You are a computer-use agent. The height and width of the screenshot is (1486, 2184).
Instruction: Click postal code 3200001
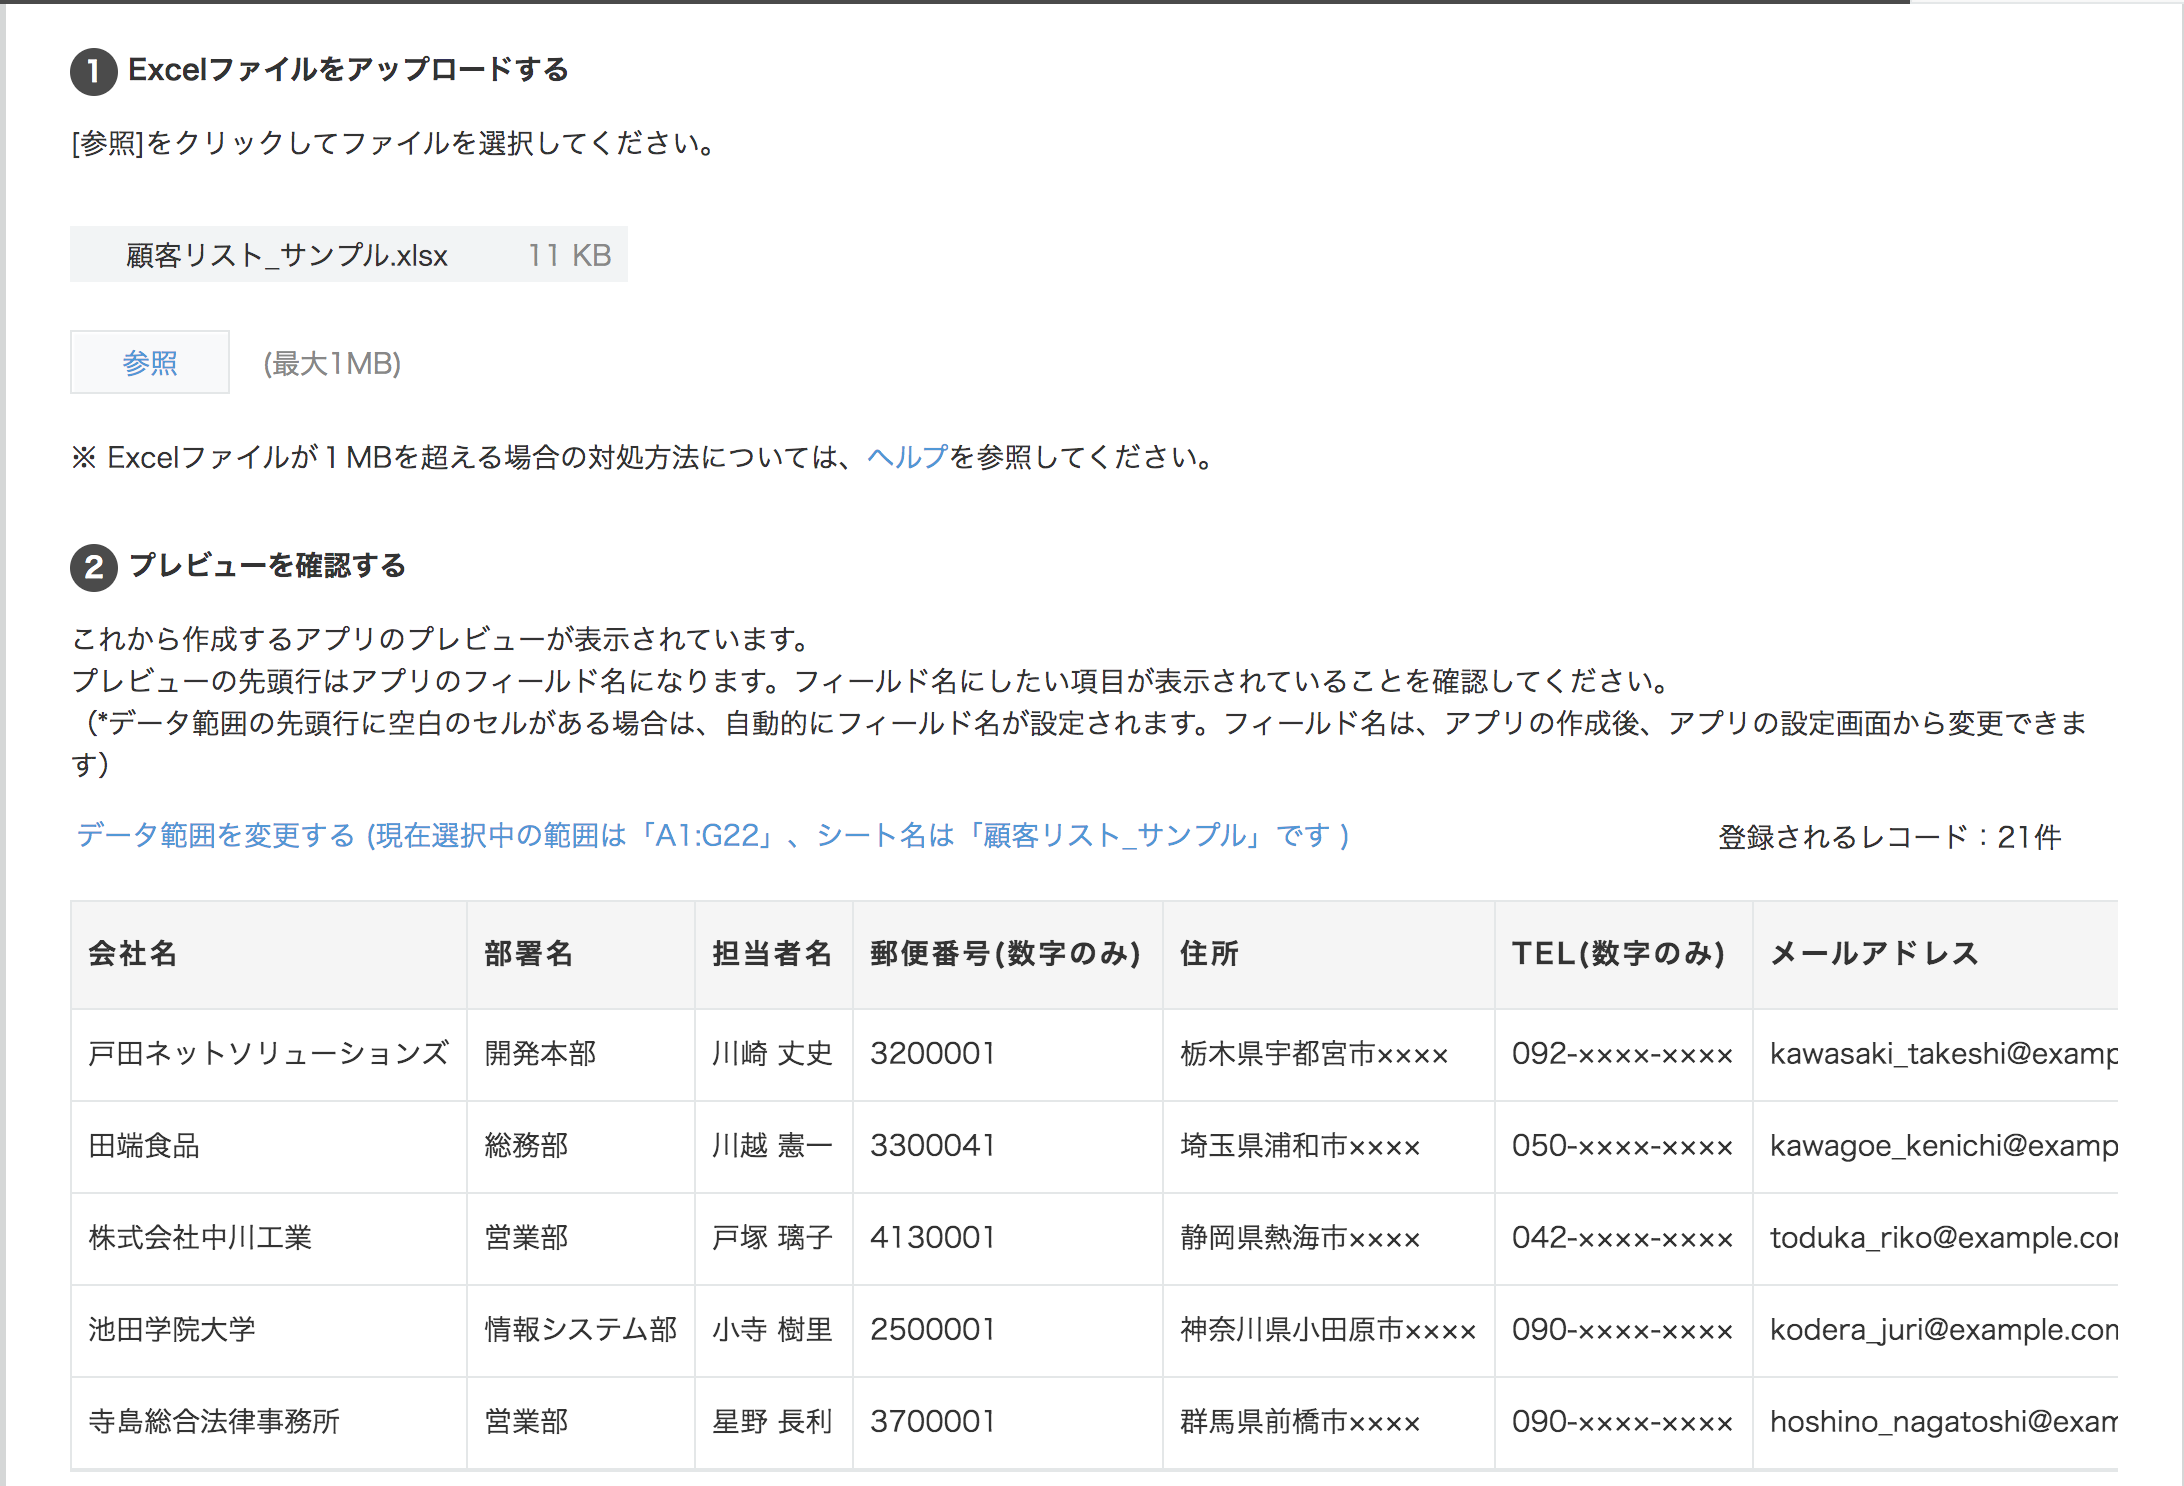pos(1008,1054)
